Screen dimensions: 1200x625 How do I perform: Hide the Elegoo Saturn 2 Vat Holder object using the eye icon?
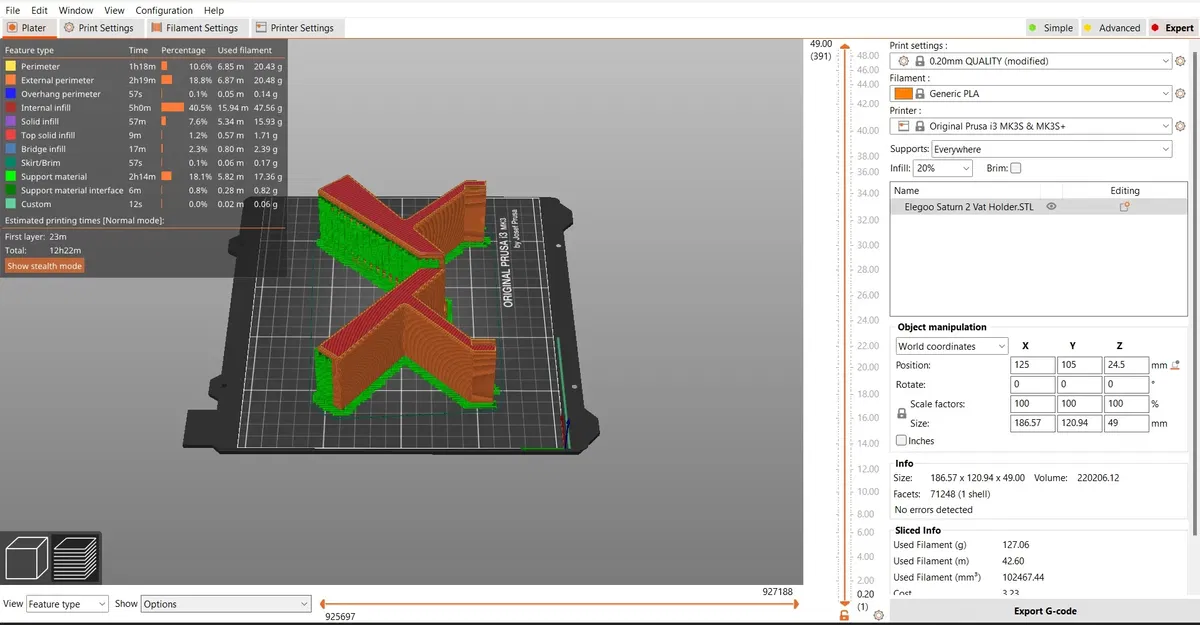coord(1051,207)
